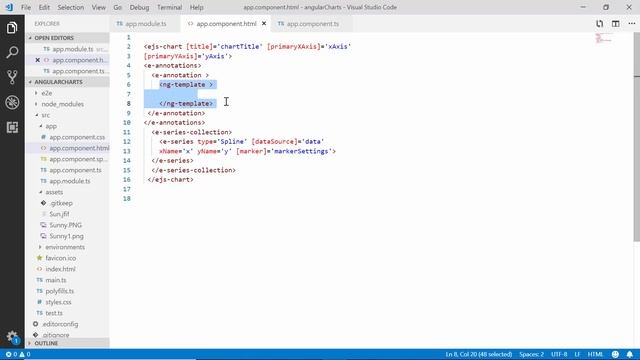This screenshot has height=360, width=640.
Task: Click the line and column indicator
Action: tap(478, 354)
